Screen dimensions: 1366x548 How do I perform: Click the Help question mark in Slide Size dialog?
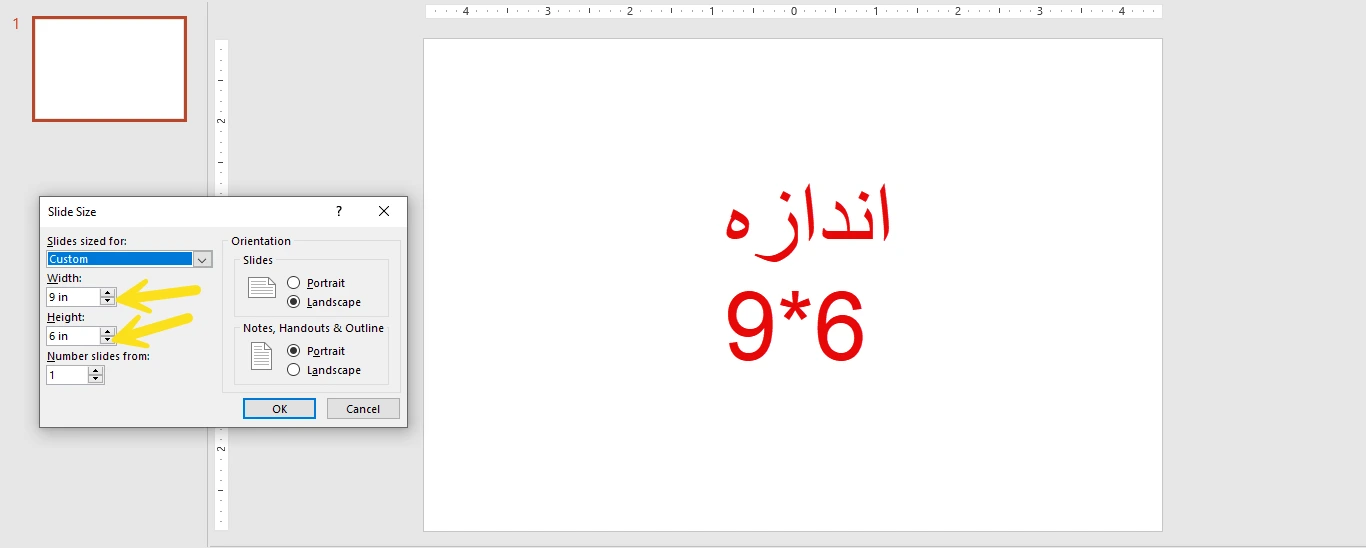pyautogui.click(x=339, y=211)
